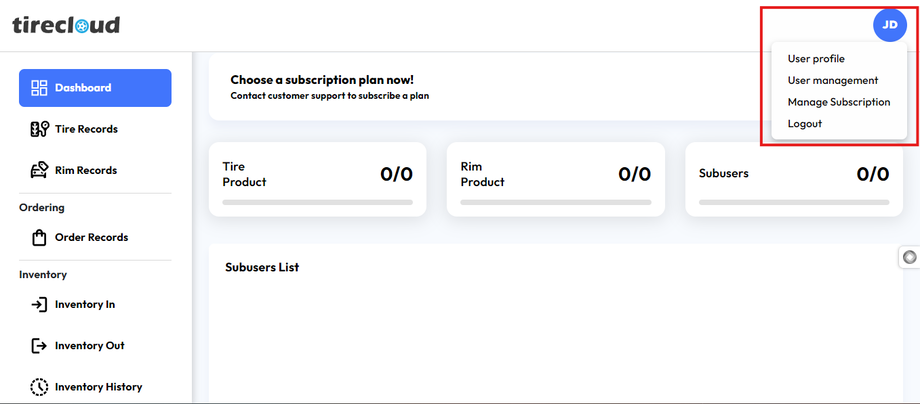Image resolution: width=920 pixels, height=404 pixels.
Task: Click the Rim Product progress bar
Action: [x=555, y=202]
